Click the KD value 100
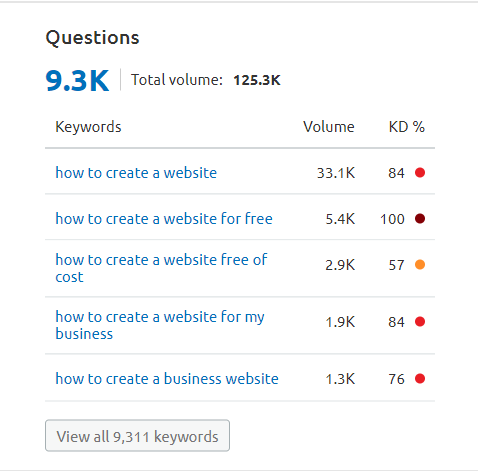The height and width of the screenshot is (471, 478). [392, 219]
